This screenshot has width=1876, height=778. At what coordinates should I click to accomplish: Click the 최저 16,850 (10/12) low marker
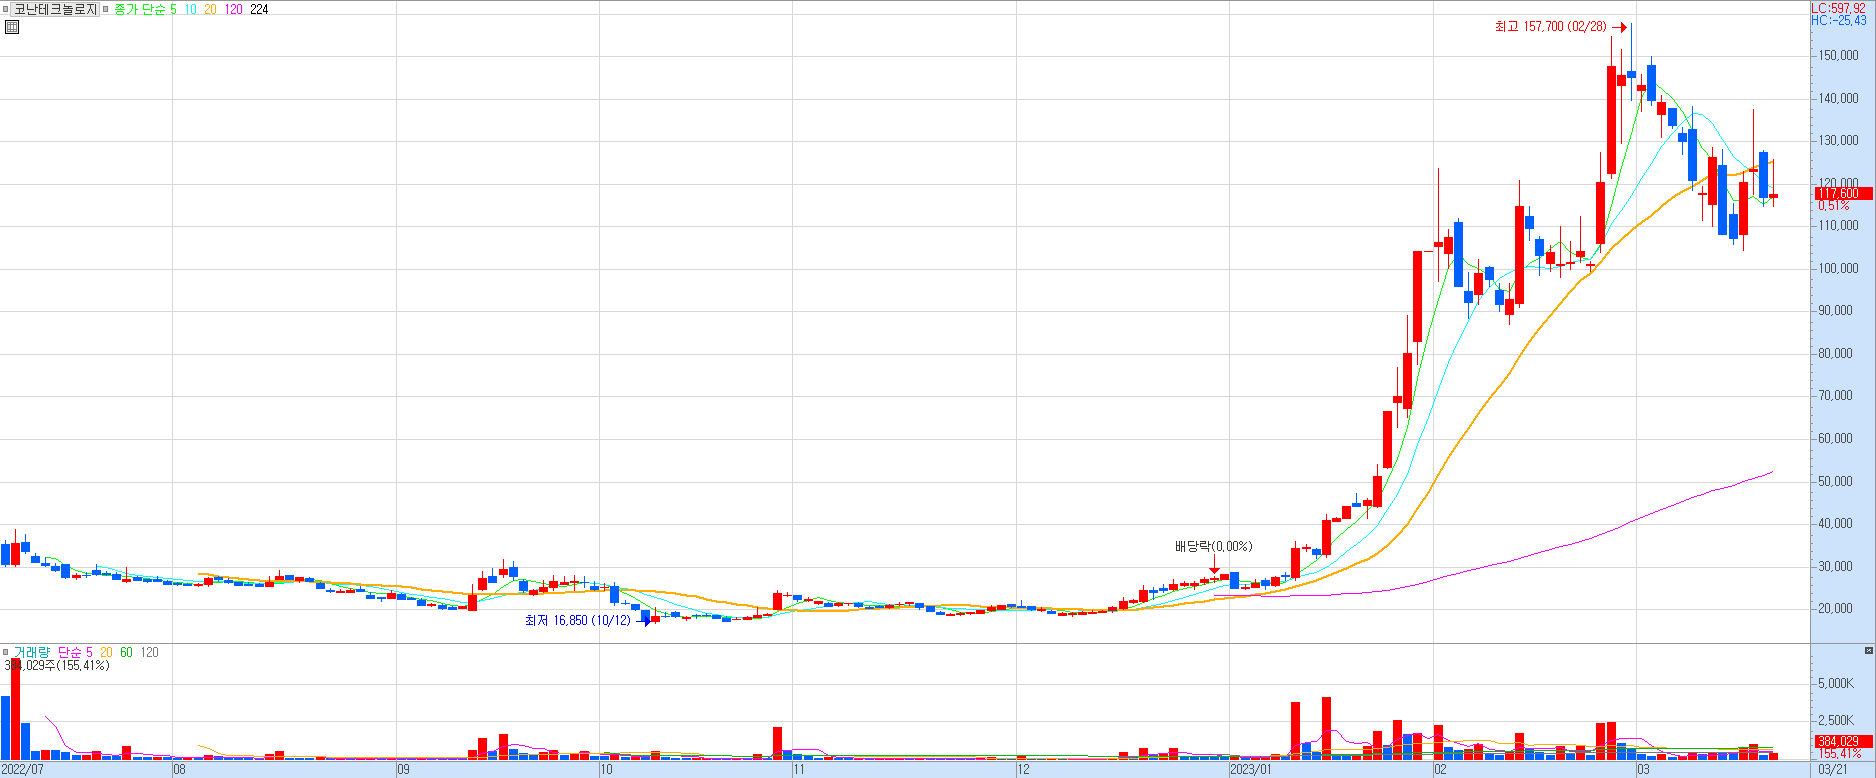click(x=587, y=620)
